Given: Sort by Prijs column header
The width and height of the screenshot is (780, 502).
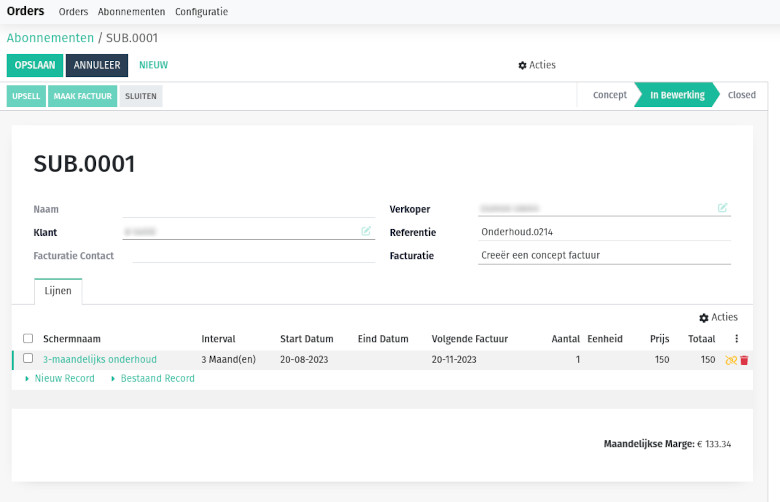Looking at the screenshot, I should click(660, 339).
